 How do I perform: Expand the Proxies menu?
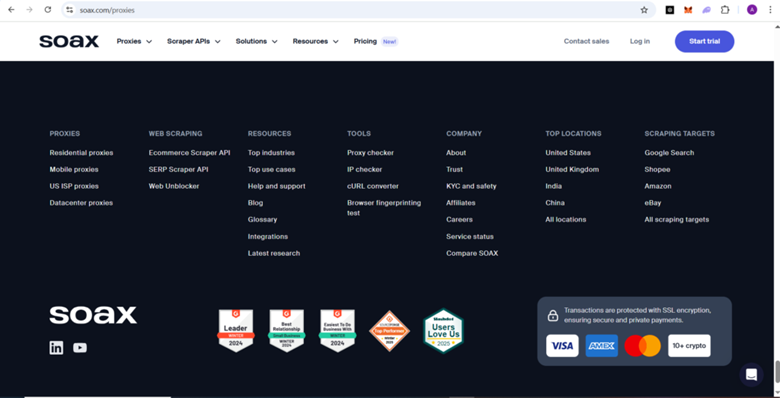point(134,41)
